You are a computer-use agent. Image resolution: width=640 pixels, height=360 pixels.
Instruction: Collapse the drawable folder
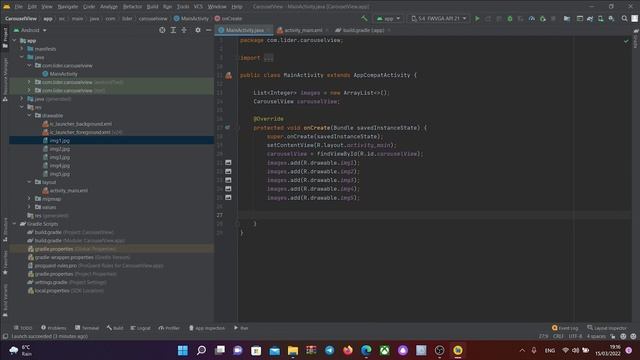click(x=29, y=116)
